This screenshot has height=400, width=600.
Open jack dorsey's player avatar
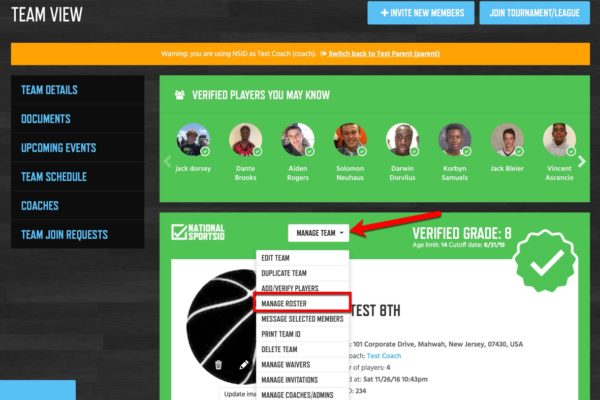(x=193, y=140)
